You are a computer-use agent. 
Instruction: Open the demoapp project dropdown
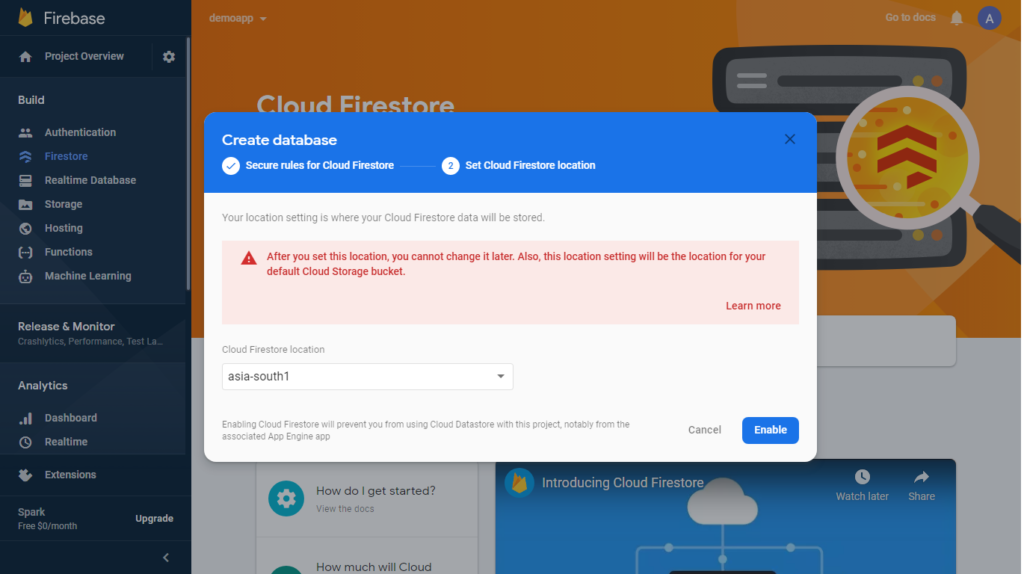[x=238, y=18]
